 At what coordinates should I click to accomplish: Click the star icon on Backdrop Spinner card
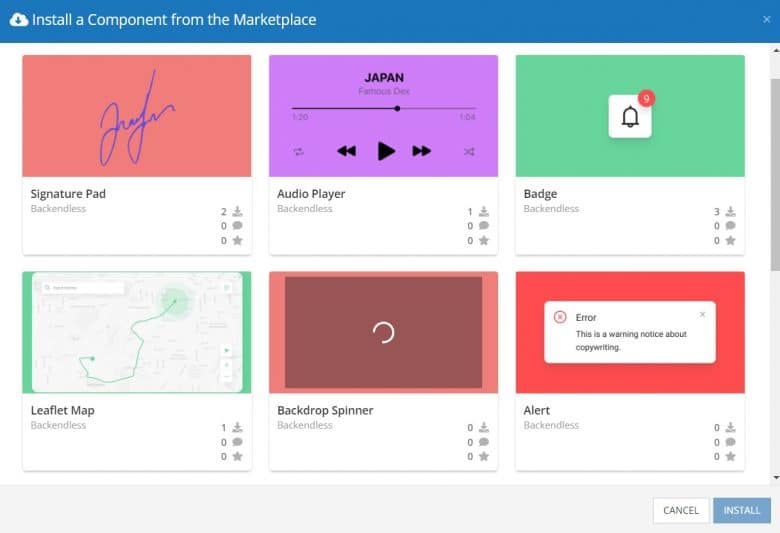(x=484, y=457)
